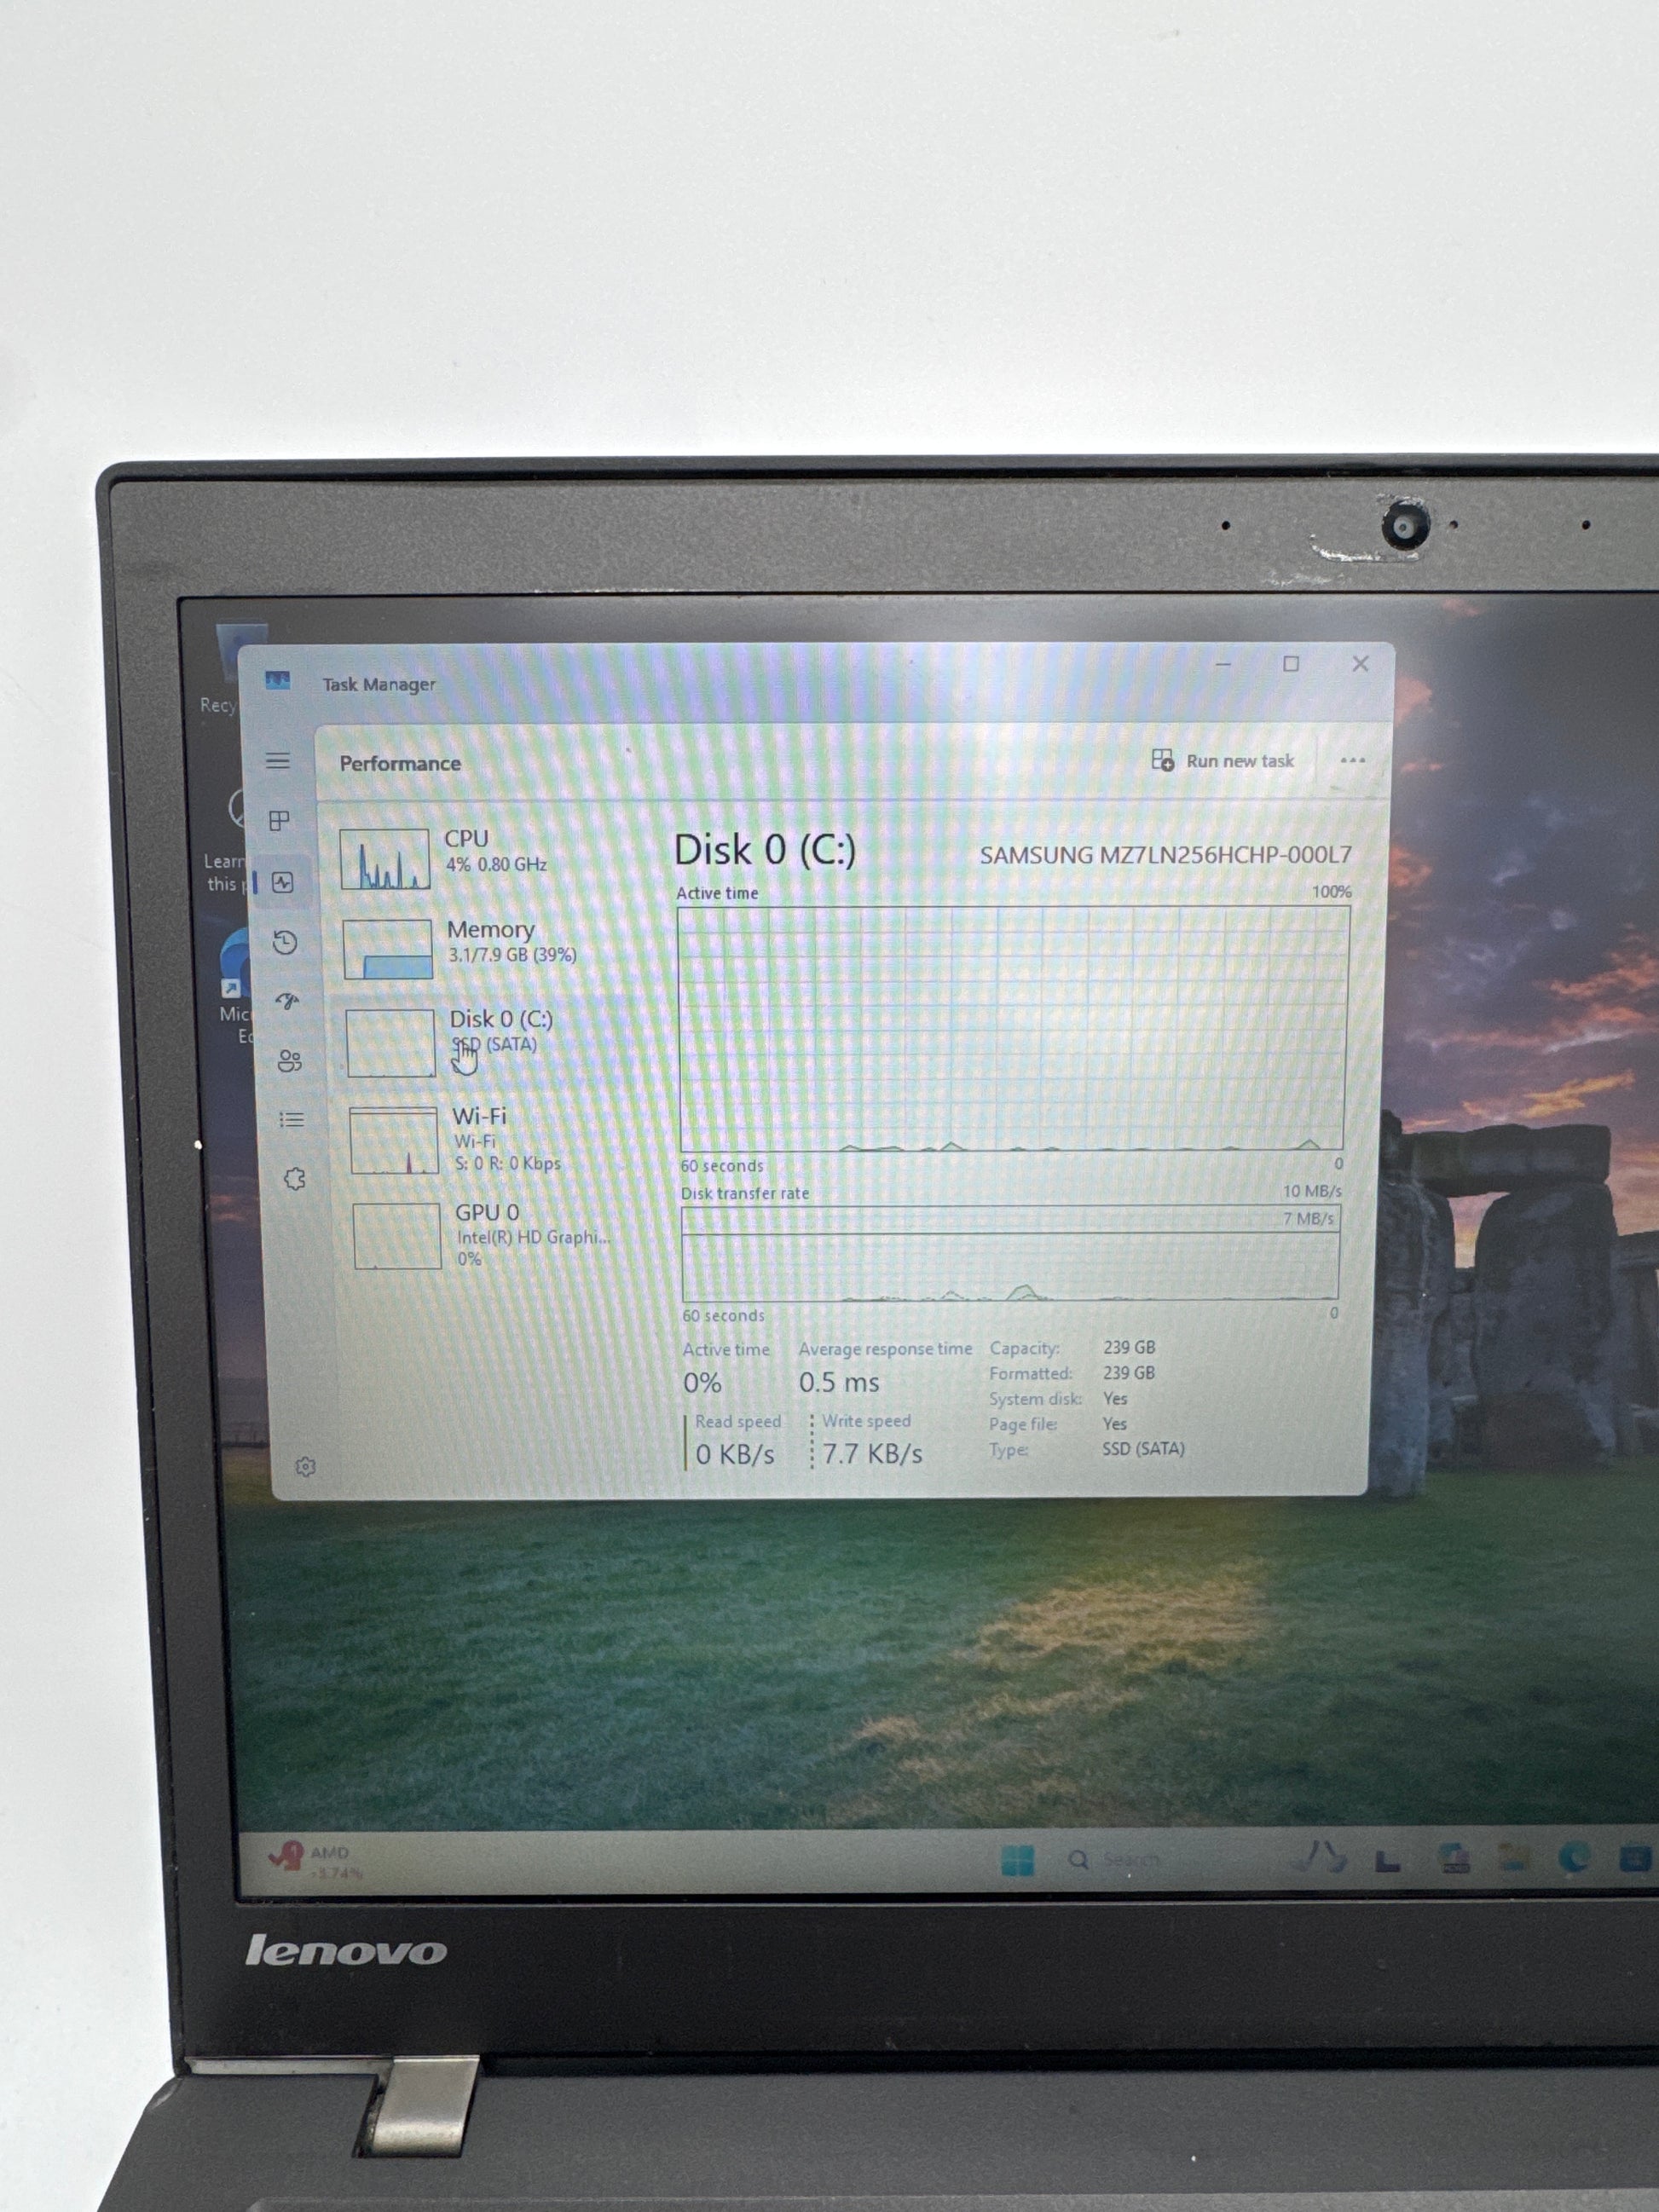This screenshot has height=2212, width=1659.
Task: Click the Windows Start button
Action: (1017, 1860)
